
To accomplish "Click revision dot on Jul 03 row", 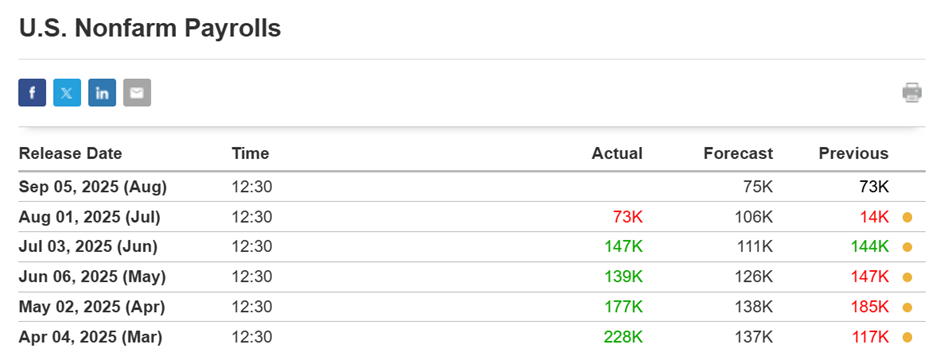I will point(907,247).
